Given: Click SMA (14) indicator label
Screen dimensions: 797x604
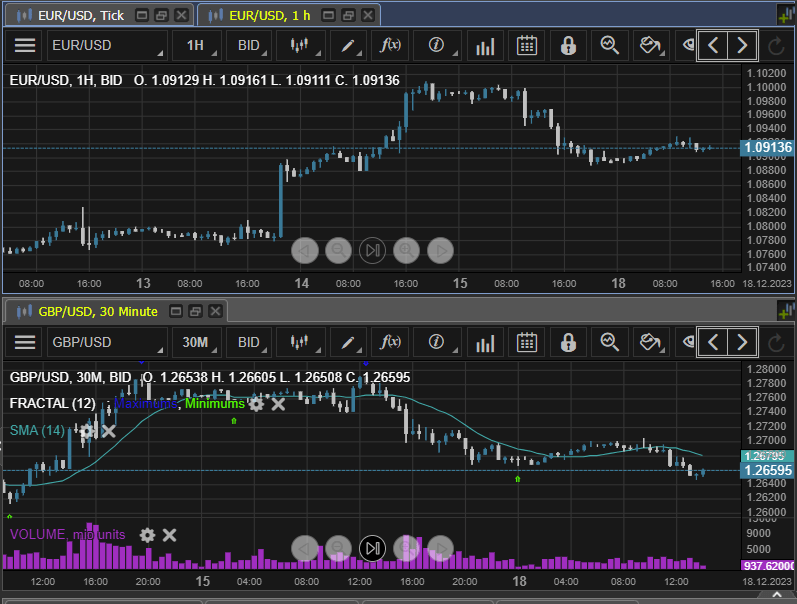Looking at the screenshot, I should pyautogui.click(x=37, y=431).
